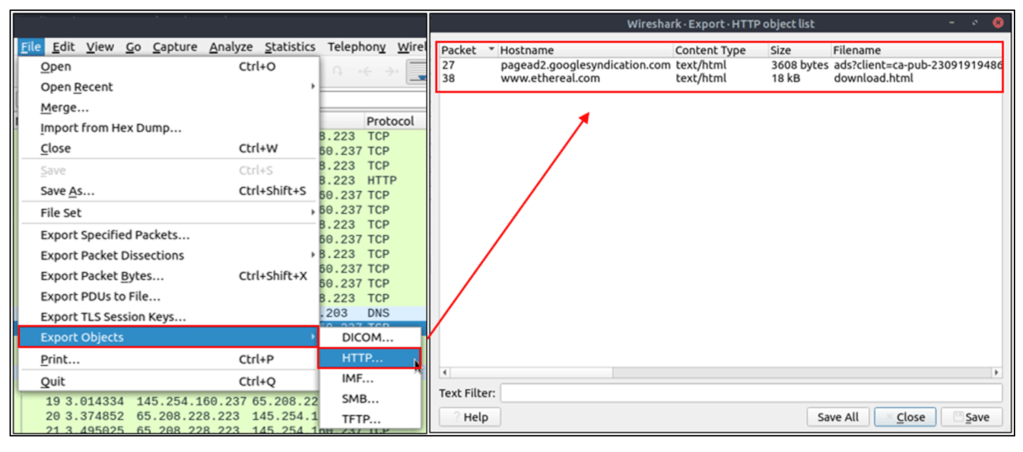Screen dimensions: 1023x452
Task: Click red close icon on dialog title bar
Action: point(998,21)
